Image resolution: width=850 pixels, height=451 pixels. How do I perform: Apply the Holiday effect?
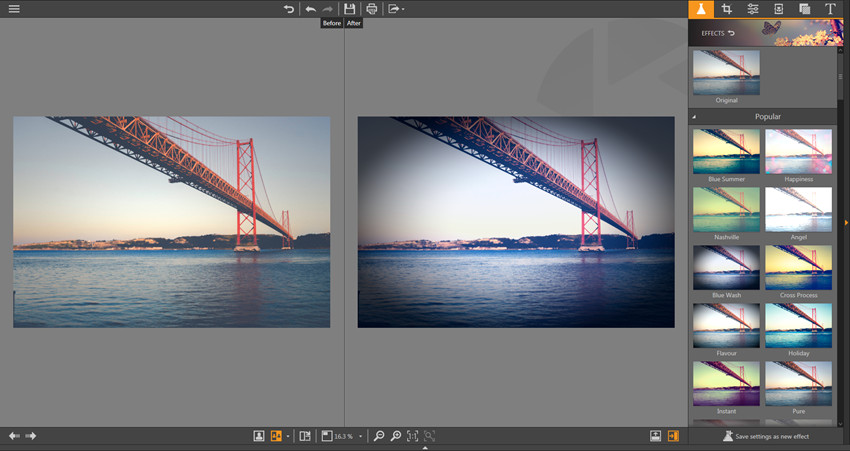point(799,325)
